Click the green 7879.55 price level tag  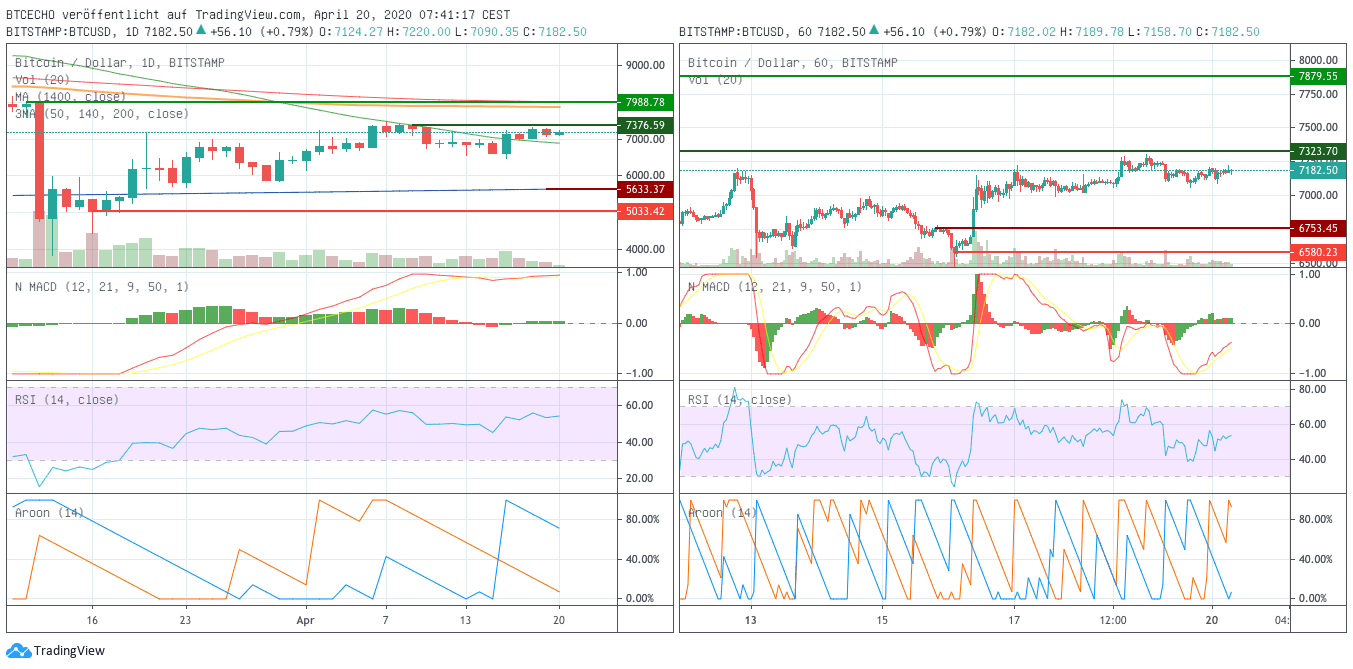tap(1319, 76)
